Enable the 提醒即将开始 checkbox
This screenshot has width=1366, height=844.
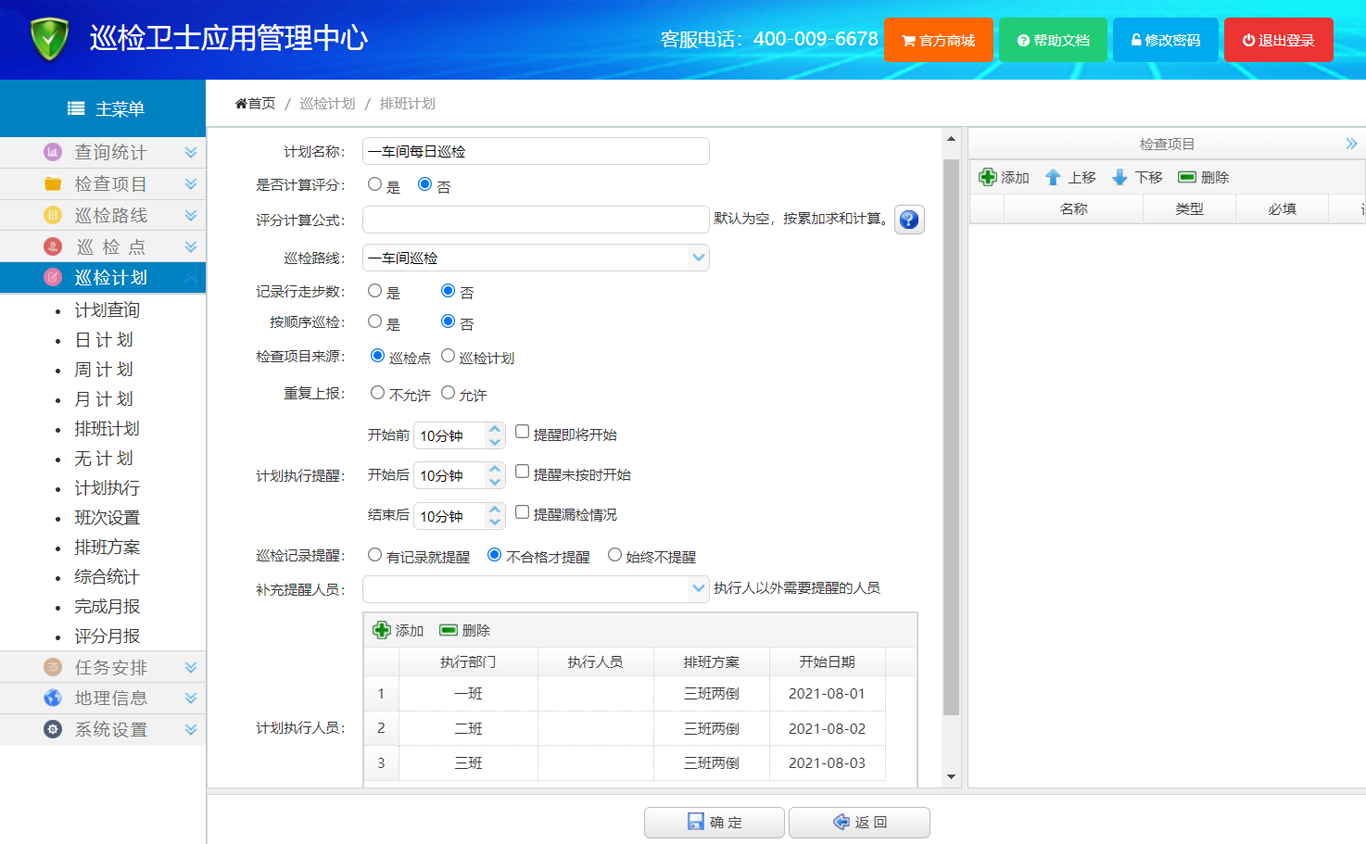[x=522, y=432]
